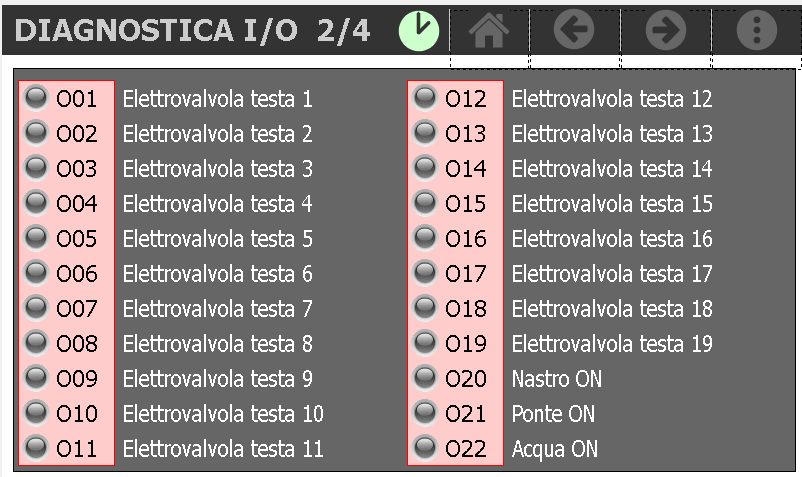Click the Elettrovalvola testa 19 label
The height and width of the screenshot is (477, 802).
coord(612,344)
